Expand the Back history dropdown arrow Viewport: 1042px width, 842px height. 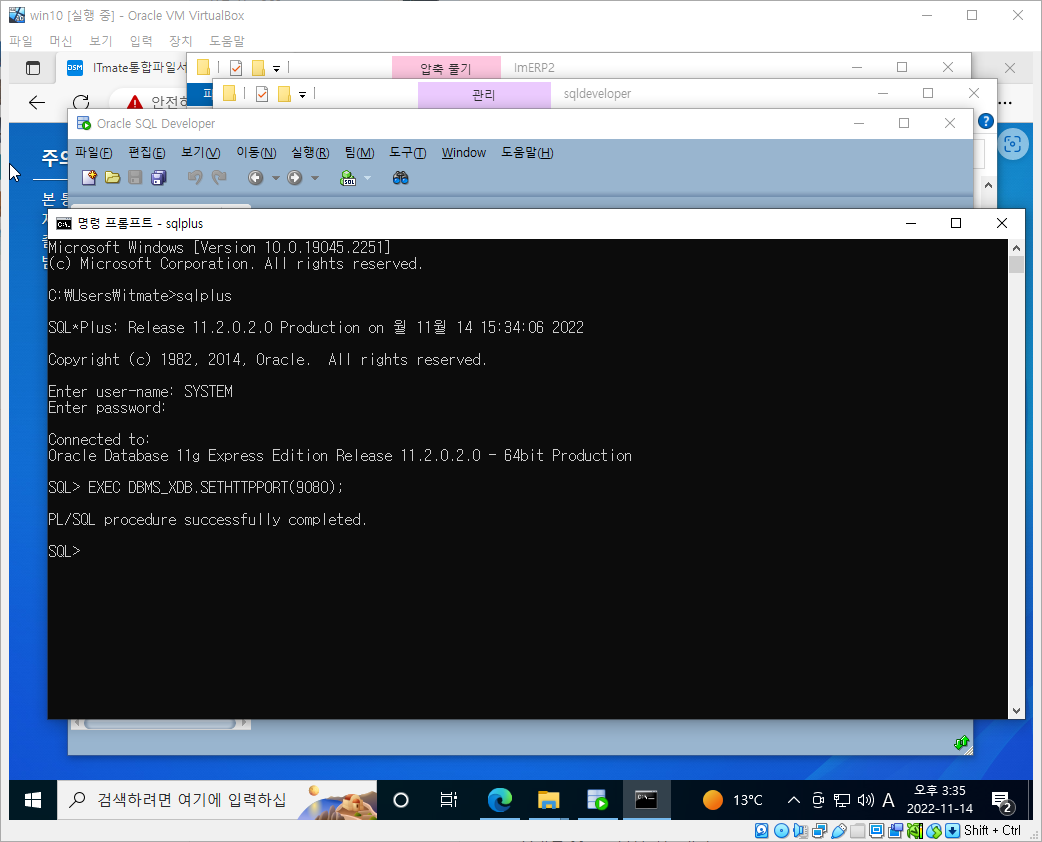276,178
